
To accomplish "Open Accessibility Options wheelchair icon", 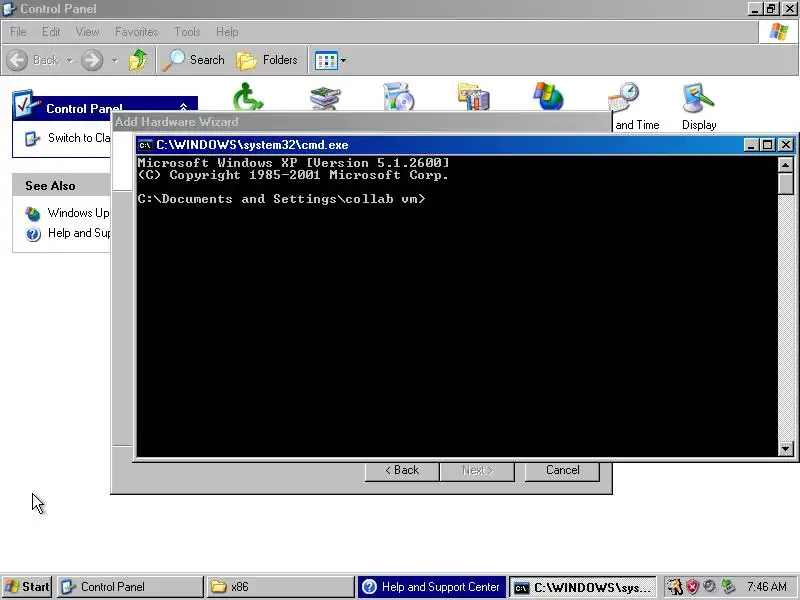I will [248, 96].
